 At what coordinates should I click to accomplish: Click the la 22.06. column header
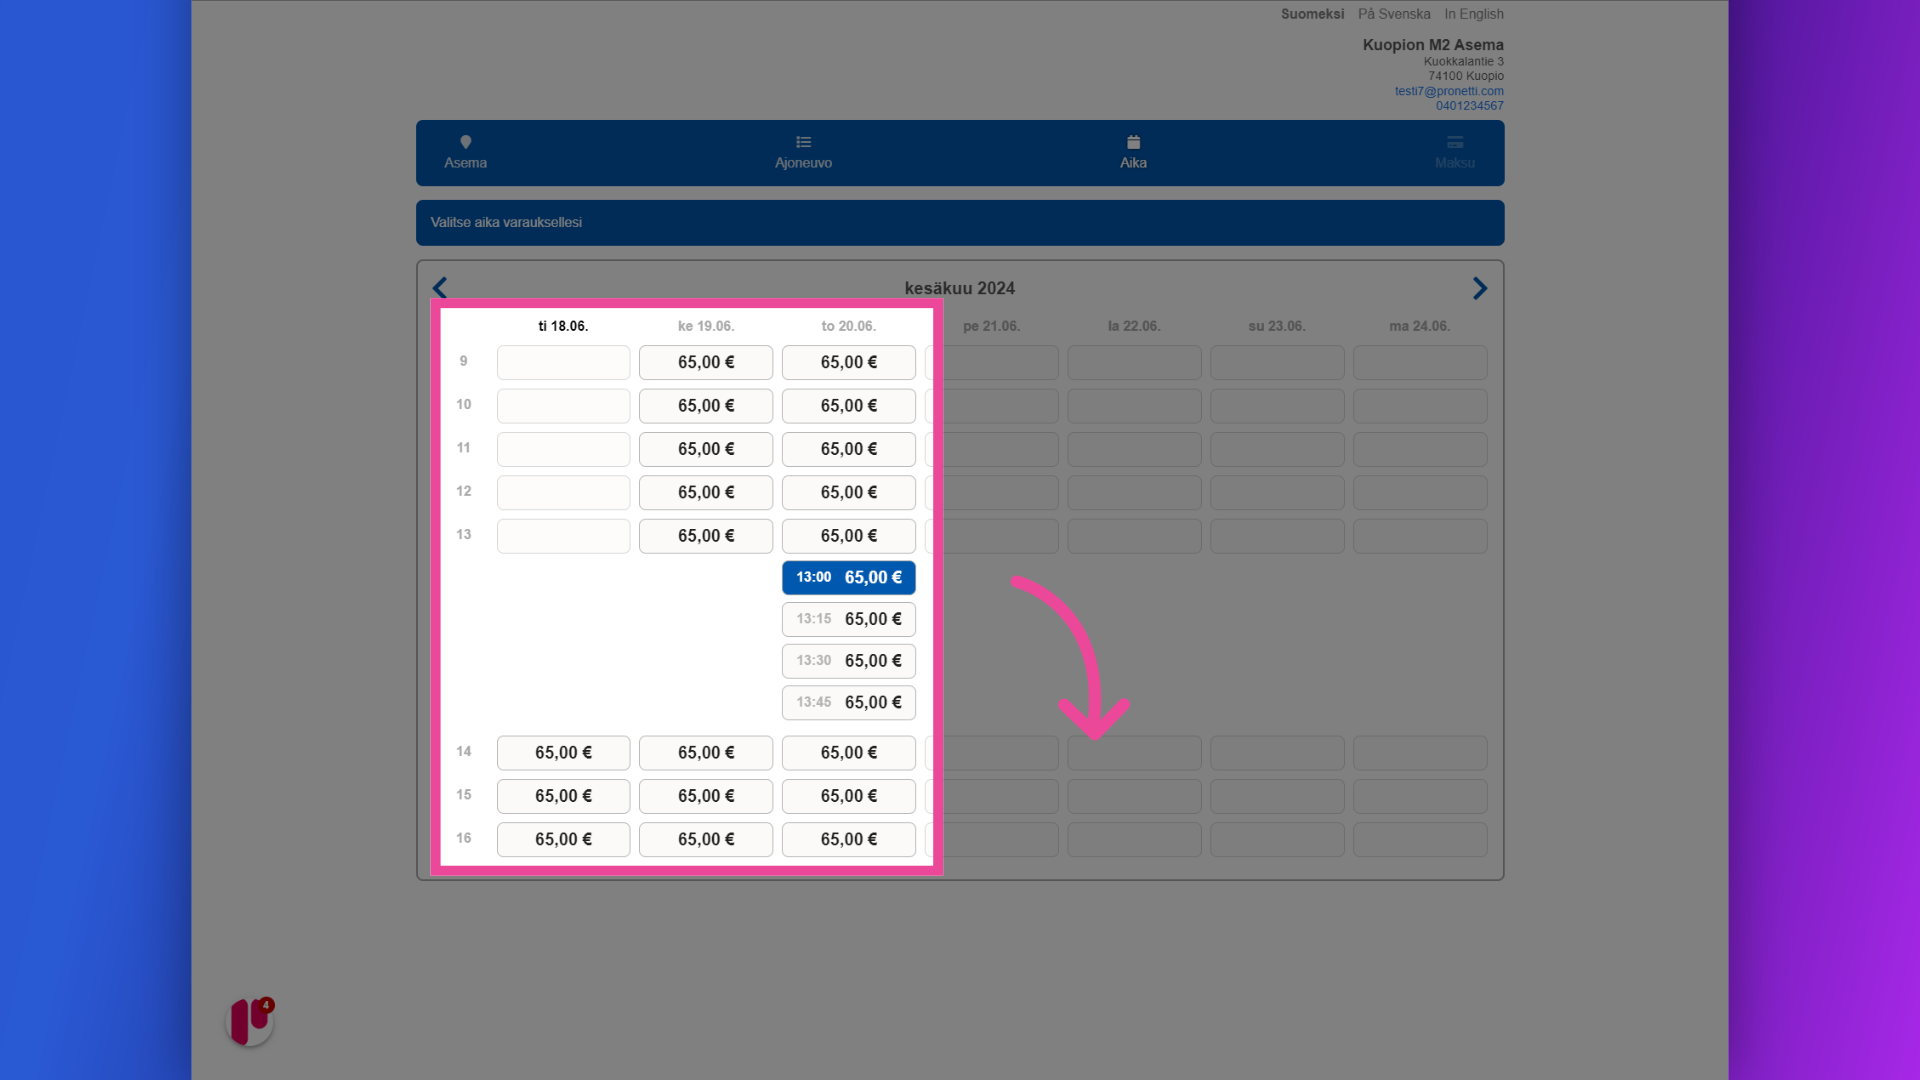tap(1134, 326)
